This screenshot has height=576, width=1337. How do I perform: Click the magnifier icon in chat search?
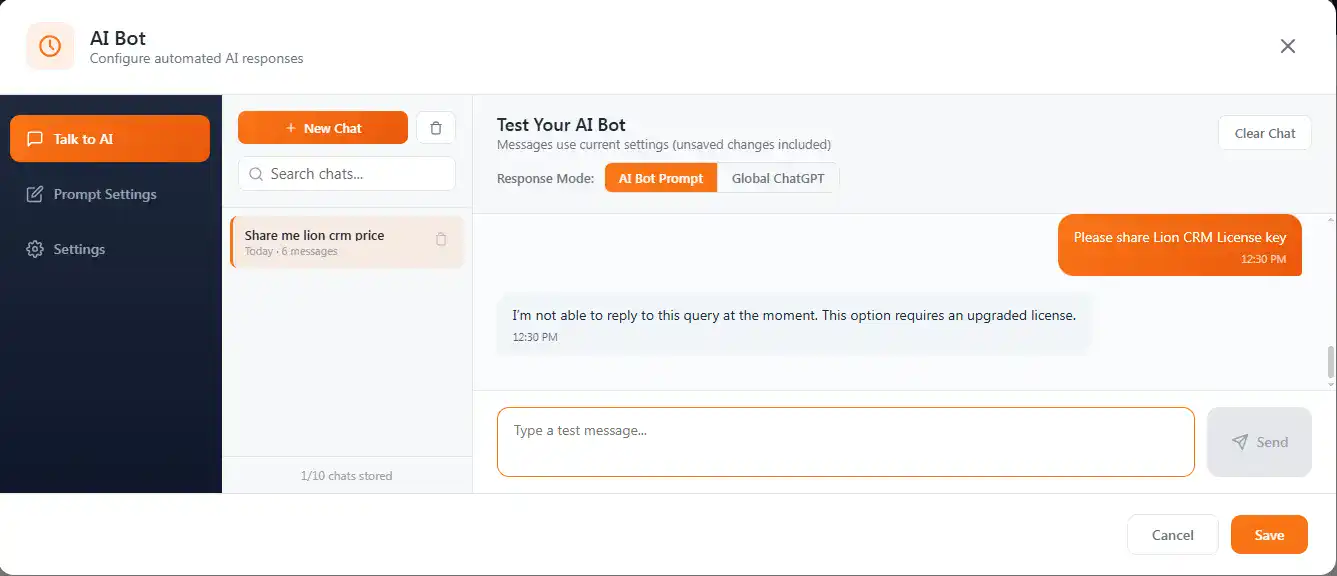point(256,173)
